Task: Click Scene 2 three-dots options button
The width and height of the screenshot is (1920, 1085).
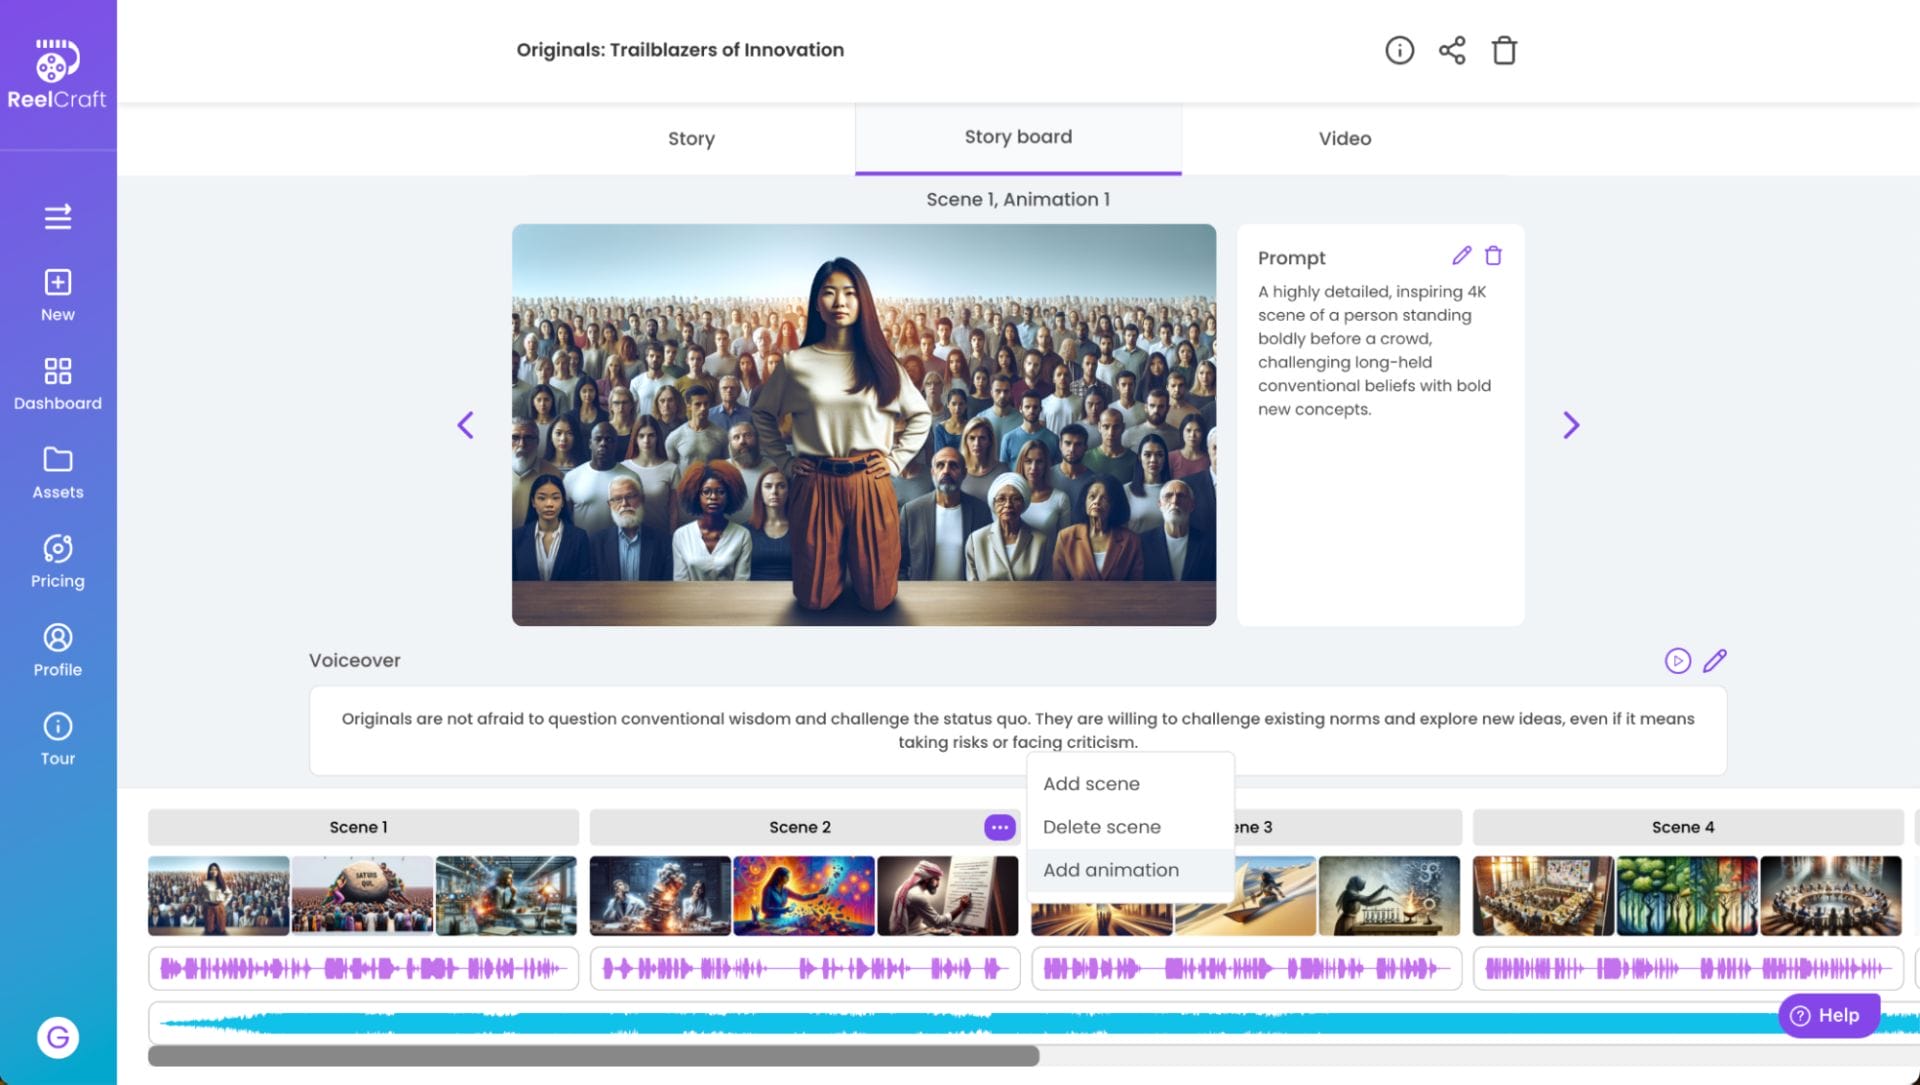Action: [999, 827]
